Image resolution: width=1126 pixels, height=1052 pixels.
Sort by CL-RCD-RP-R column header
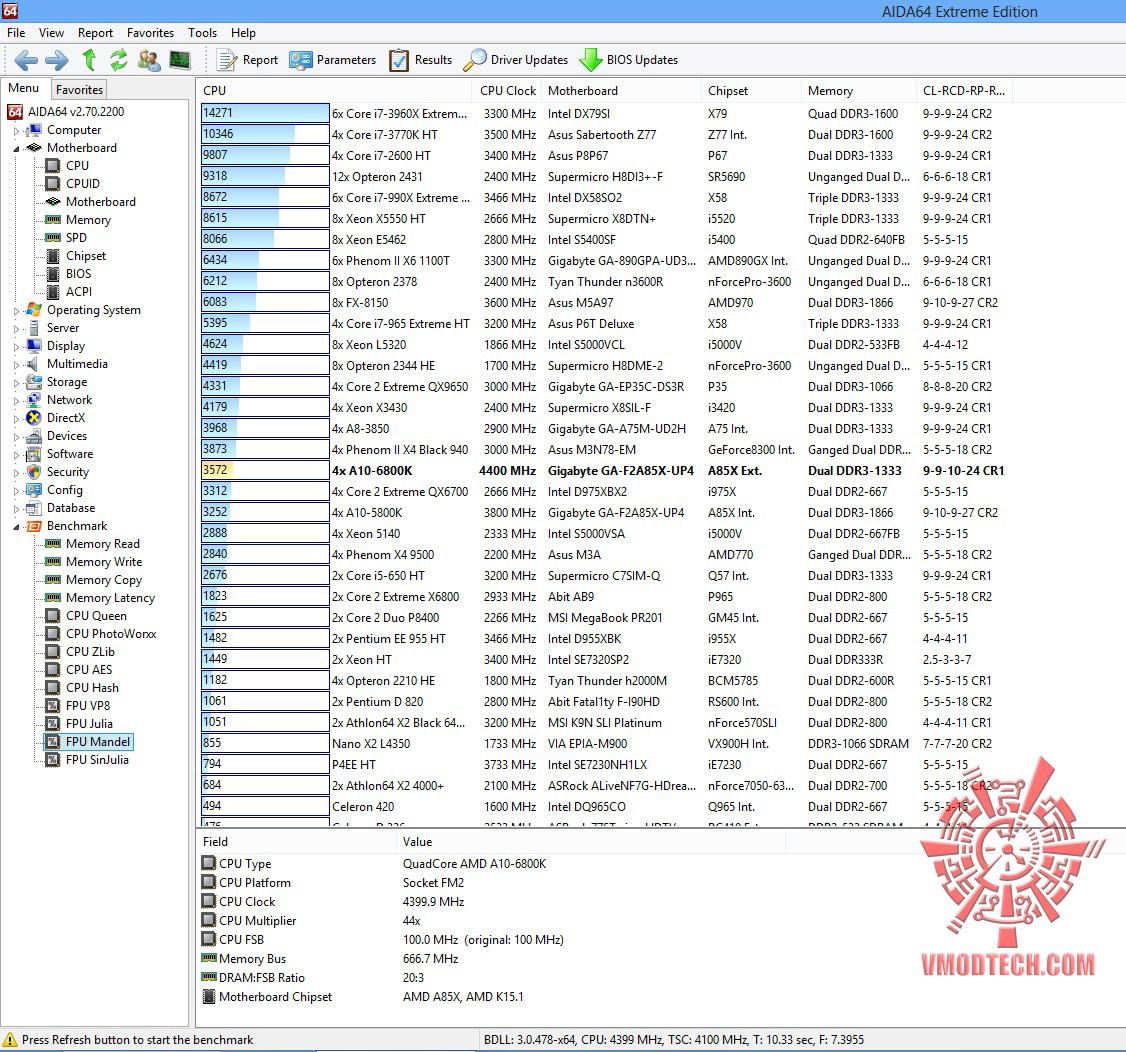coord(963,90)
